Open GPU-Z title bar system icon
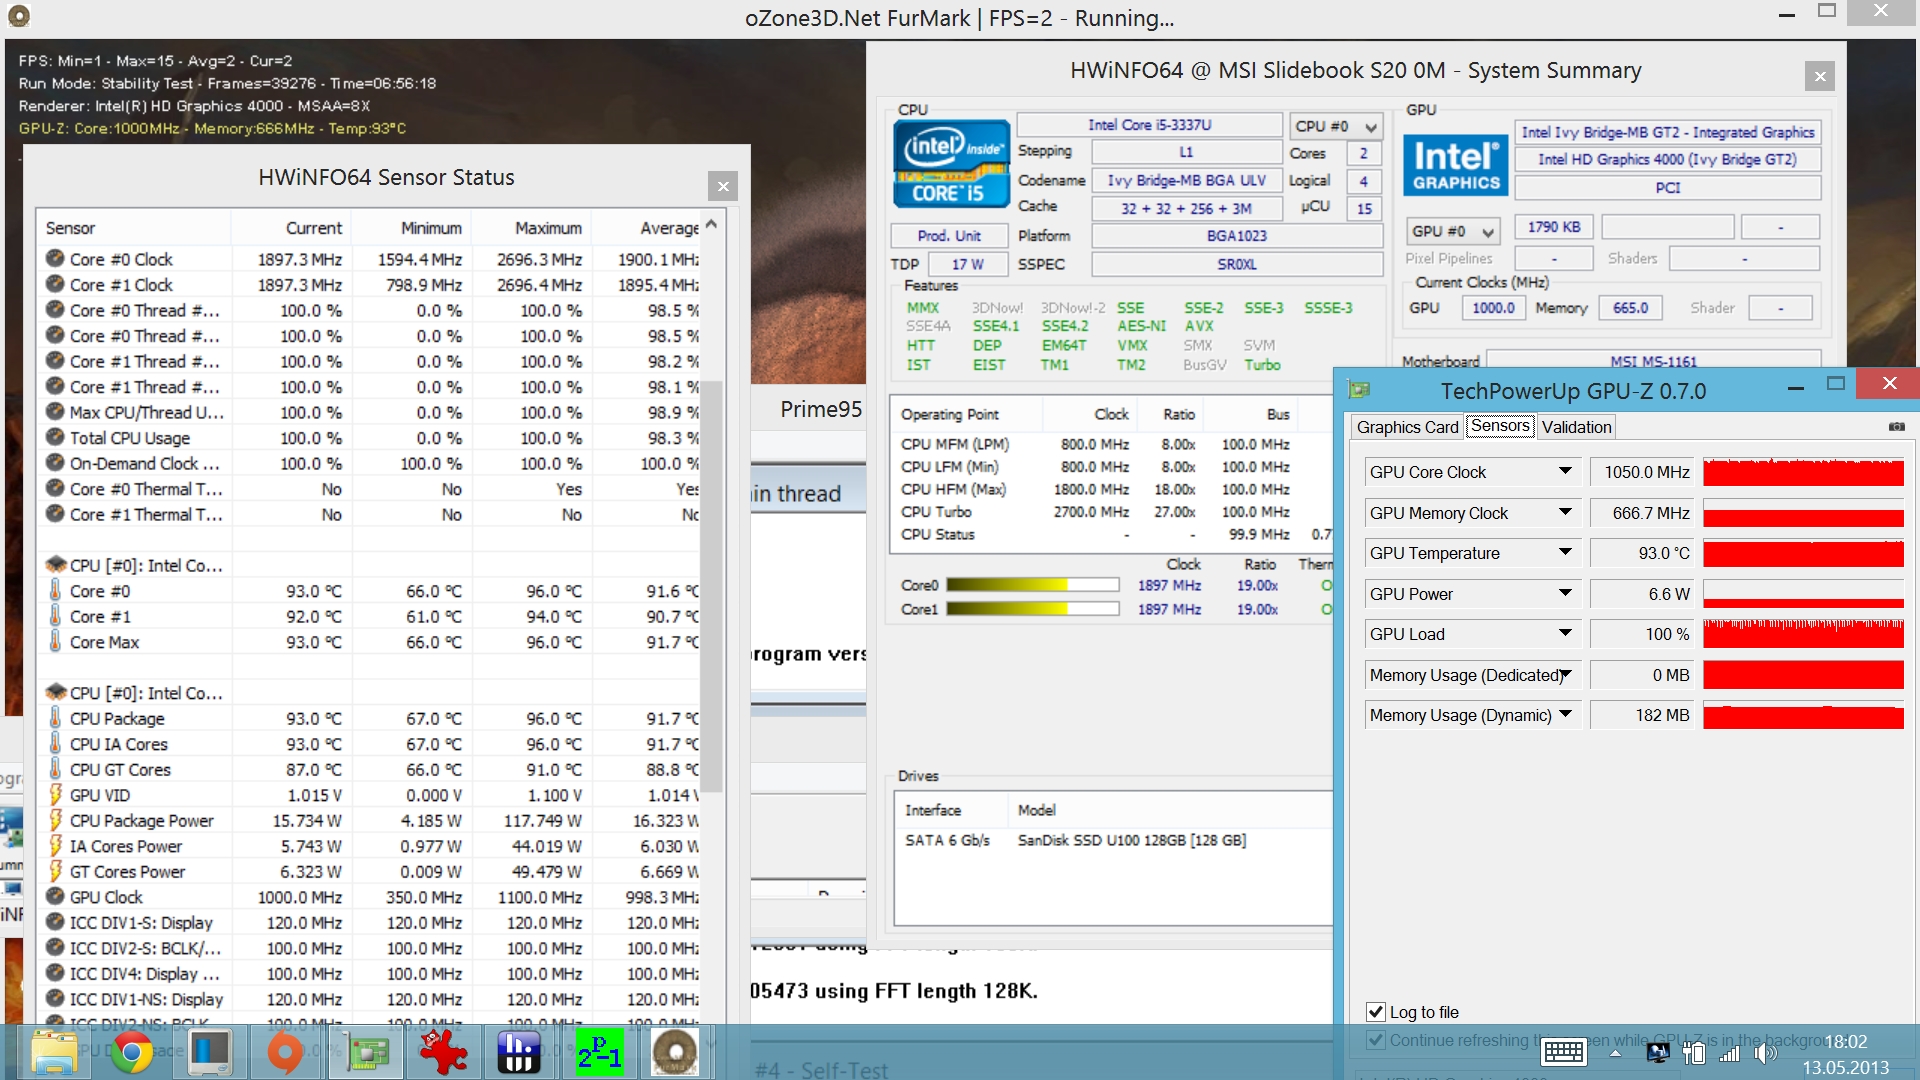Screen dimensions: 1920x1080 pos(1359,390)
